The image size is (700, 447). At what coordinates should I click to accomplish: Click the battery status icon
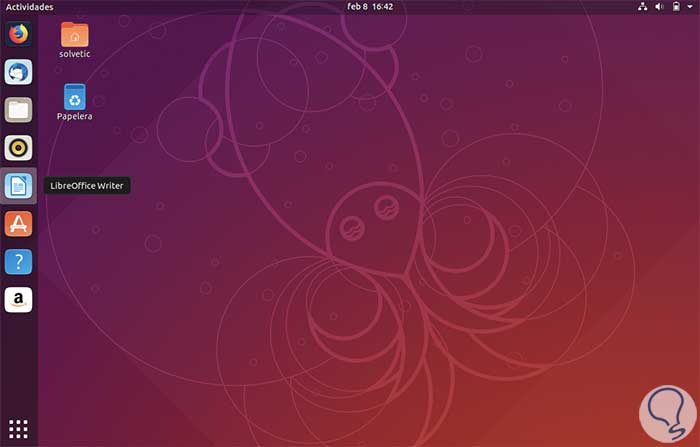point(676,7)
